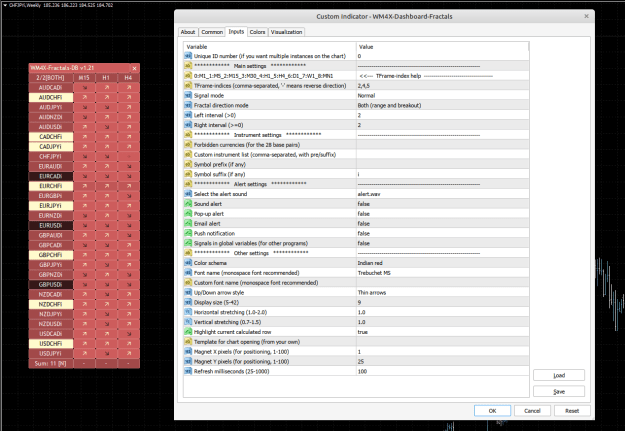The image size is (625, 431).
Task: Close the WM4X-Fractals-DB dashboard panel
Action: pos(134,68)
